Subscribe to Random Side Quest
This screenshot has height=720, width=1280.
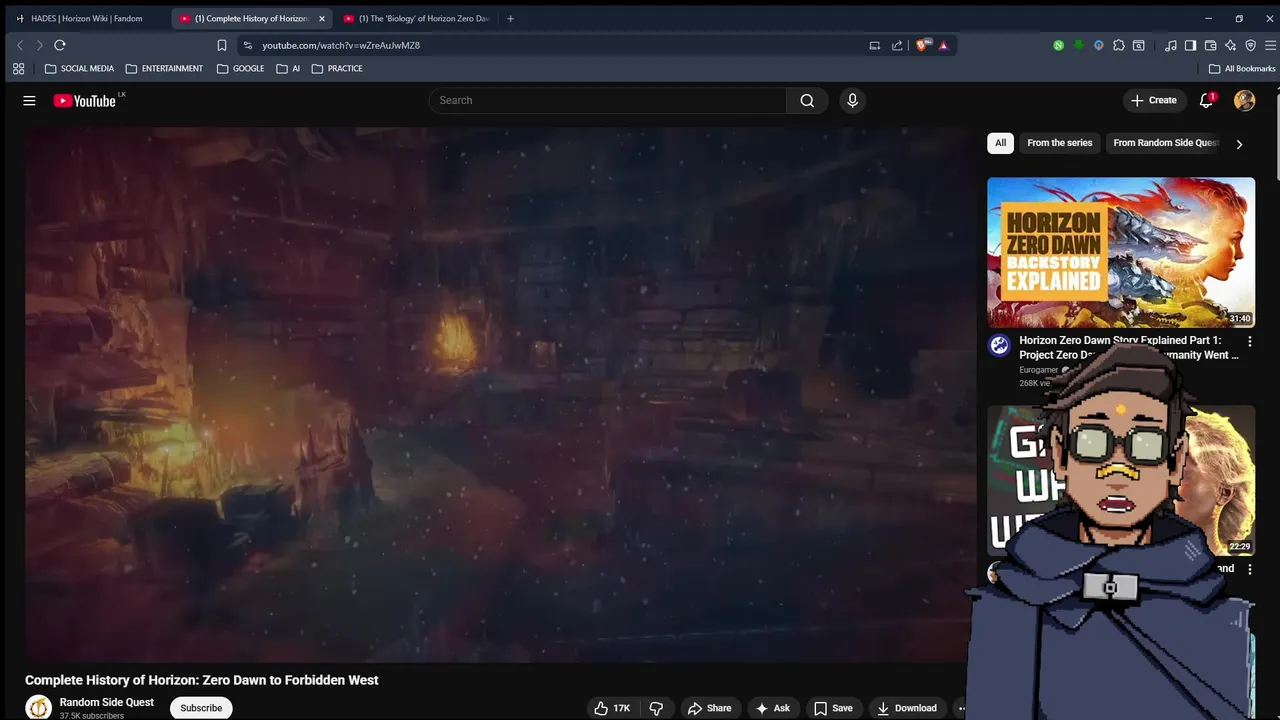coord(201,708)
